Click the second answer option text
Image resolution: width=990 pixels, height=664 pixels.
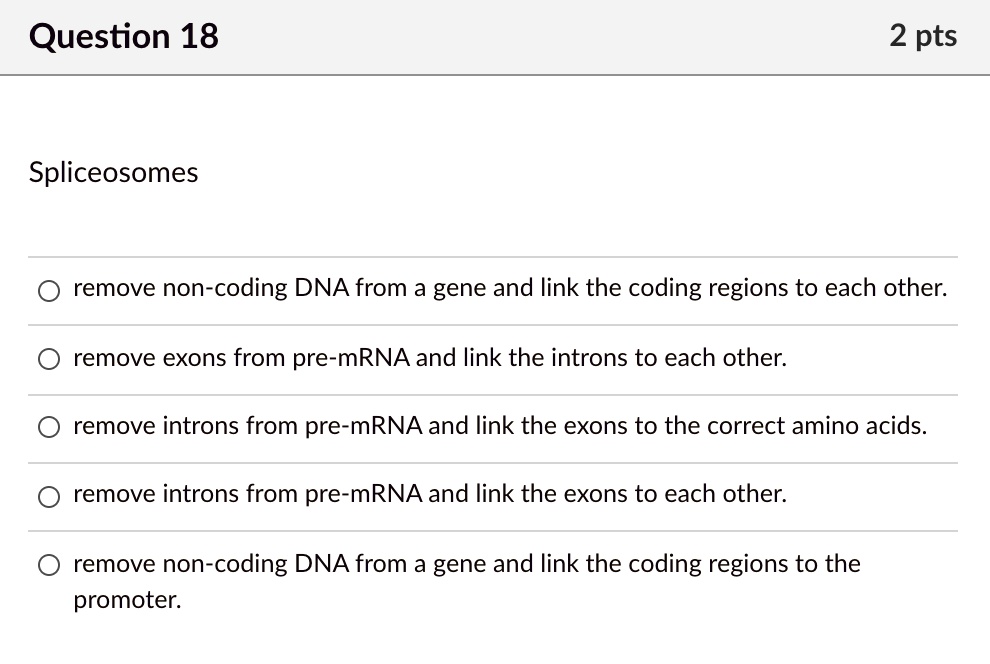(428, 358)
